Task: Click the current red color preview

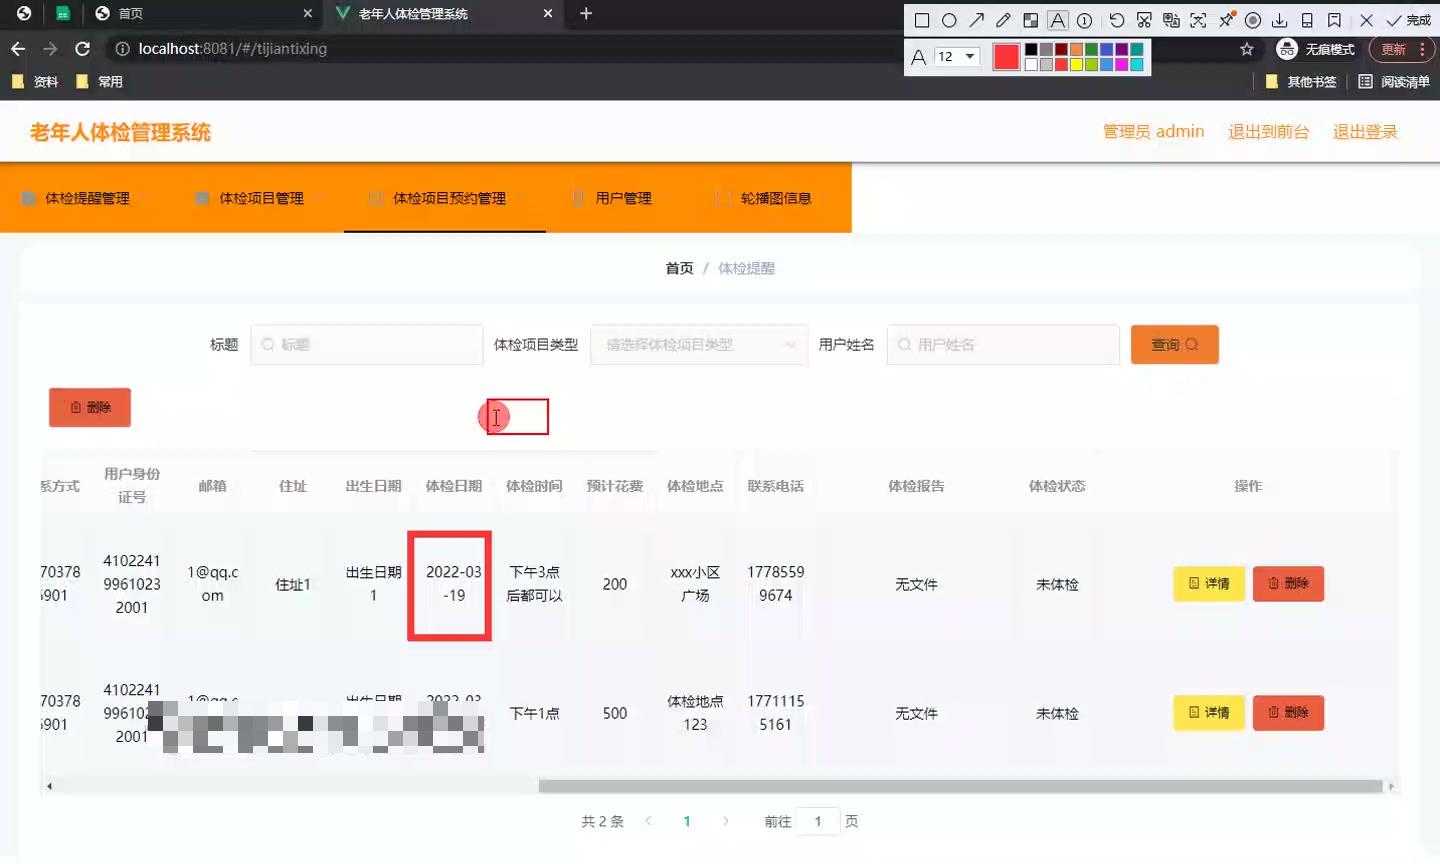Action: tap(1006, 57)
